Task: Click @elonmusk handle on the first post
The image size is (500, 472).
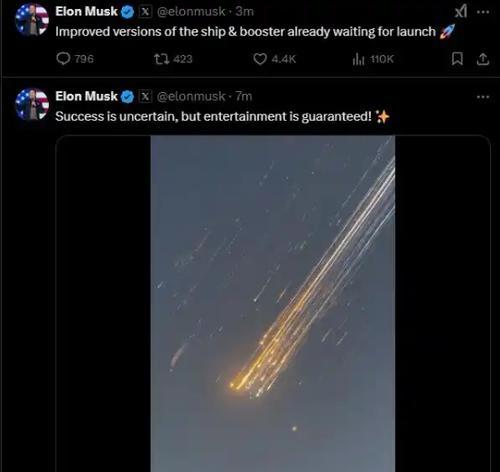Action: coord(191,12)
